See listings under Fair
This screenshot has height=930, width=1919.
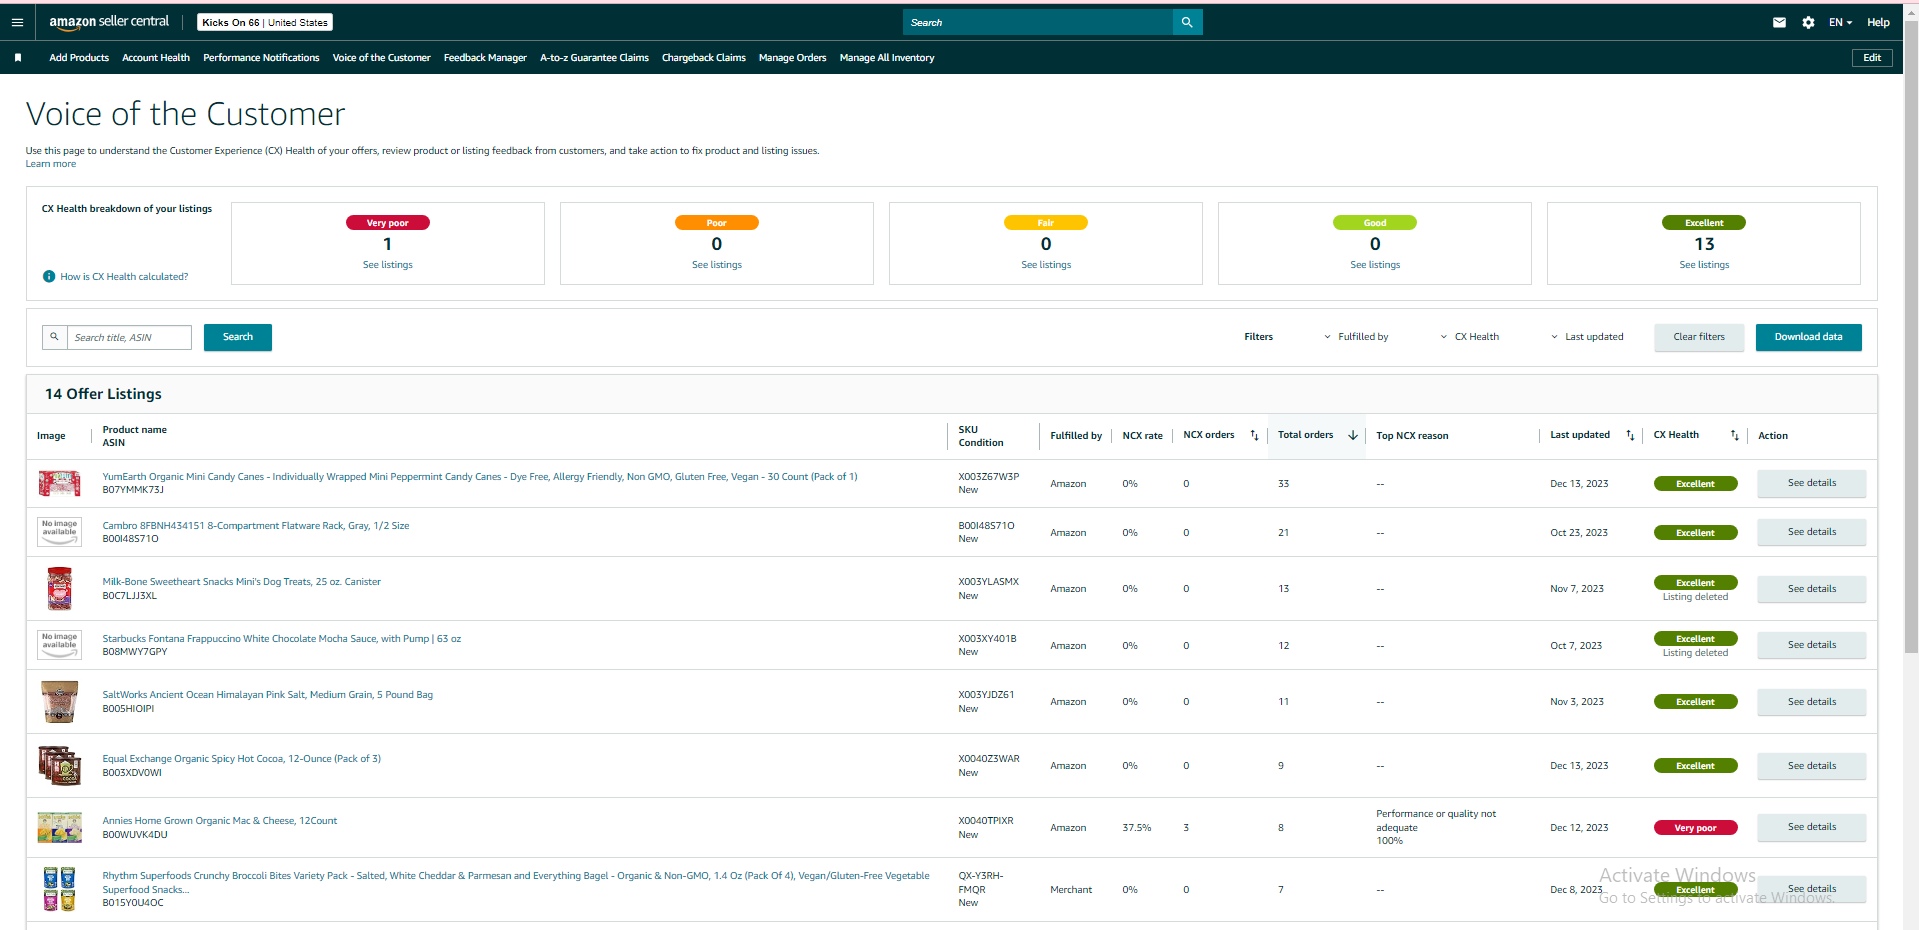click(x=1046, y=265)
